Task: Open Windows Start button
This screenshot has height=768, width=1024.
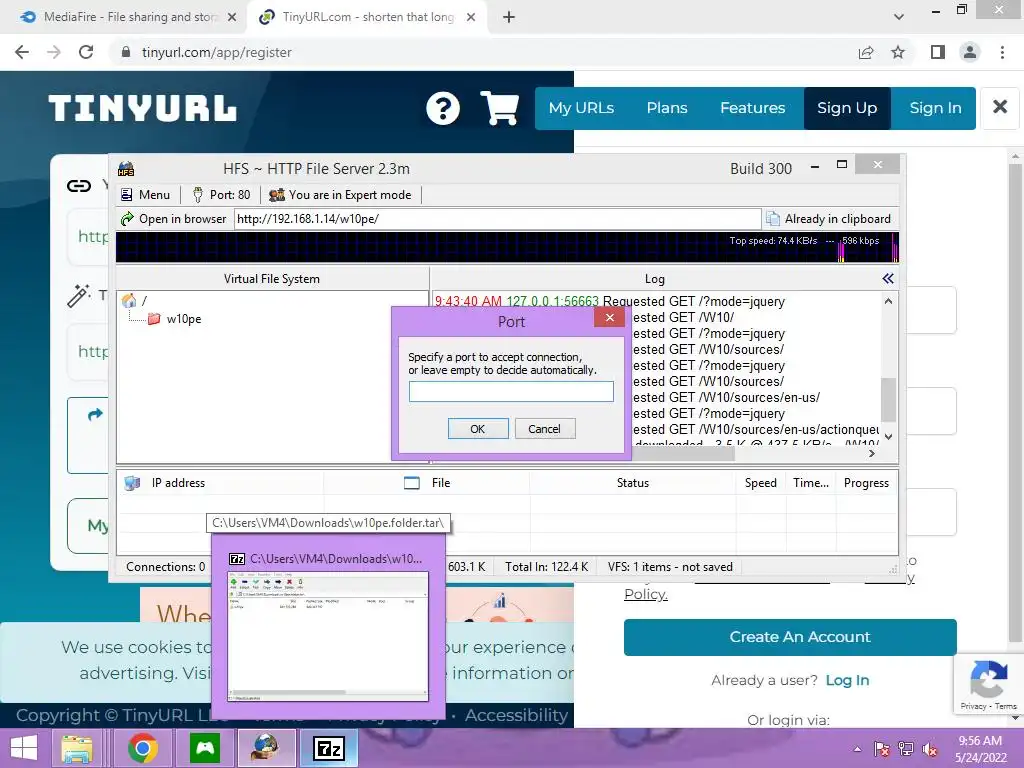Action: pyautogui.click(x=24, y=748)
